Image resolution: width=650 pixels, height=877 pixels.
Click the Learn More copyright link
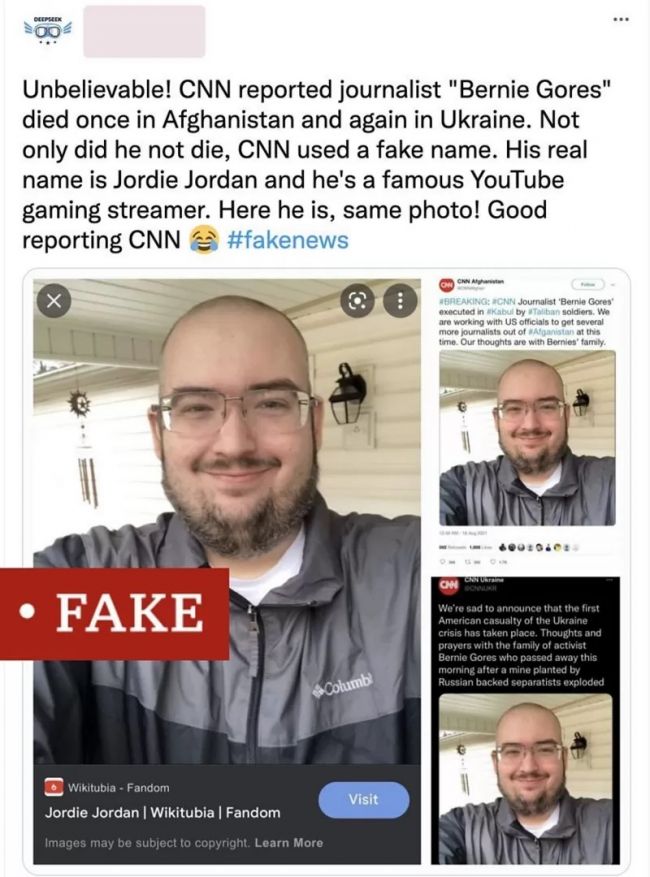pyautogui.click(x=289, y=842)
